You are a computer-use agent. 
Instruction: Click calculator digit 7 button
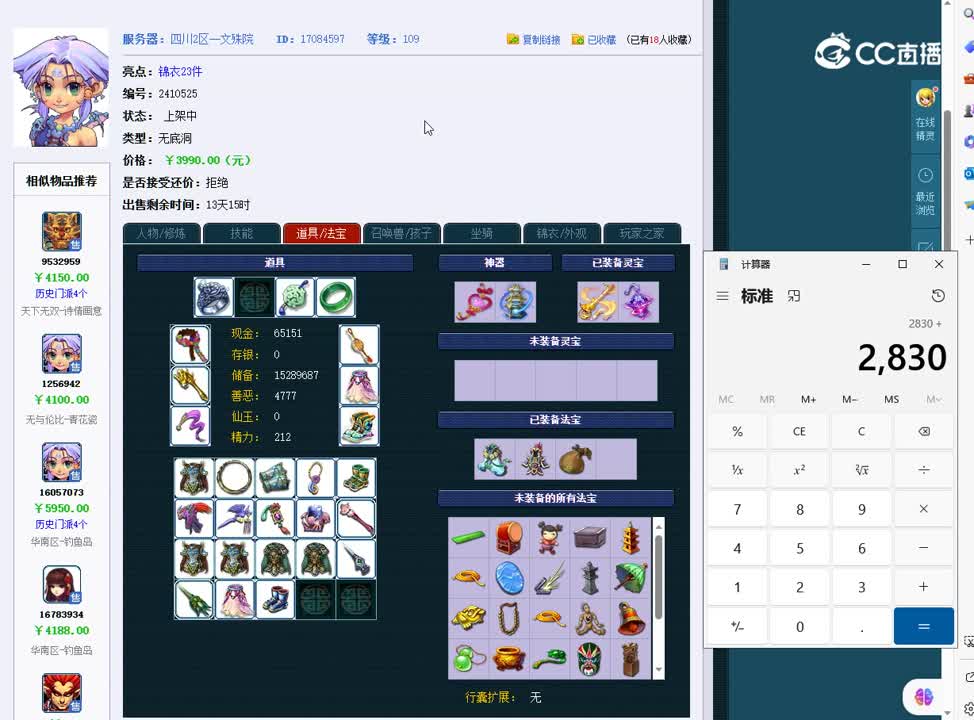coord(737,509)
